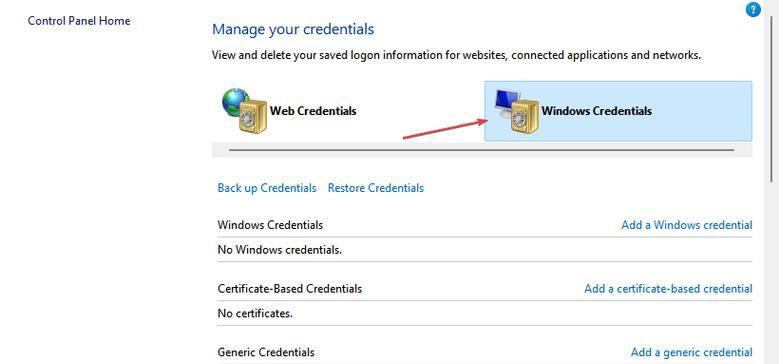Click the "No certificates." text
Screen dimensions: 779x364
pyautogui.click(x=255, y=314)
